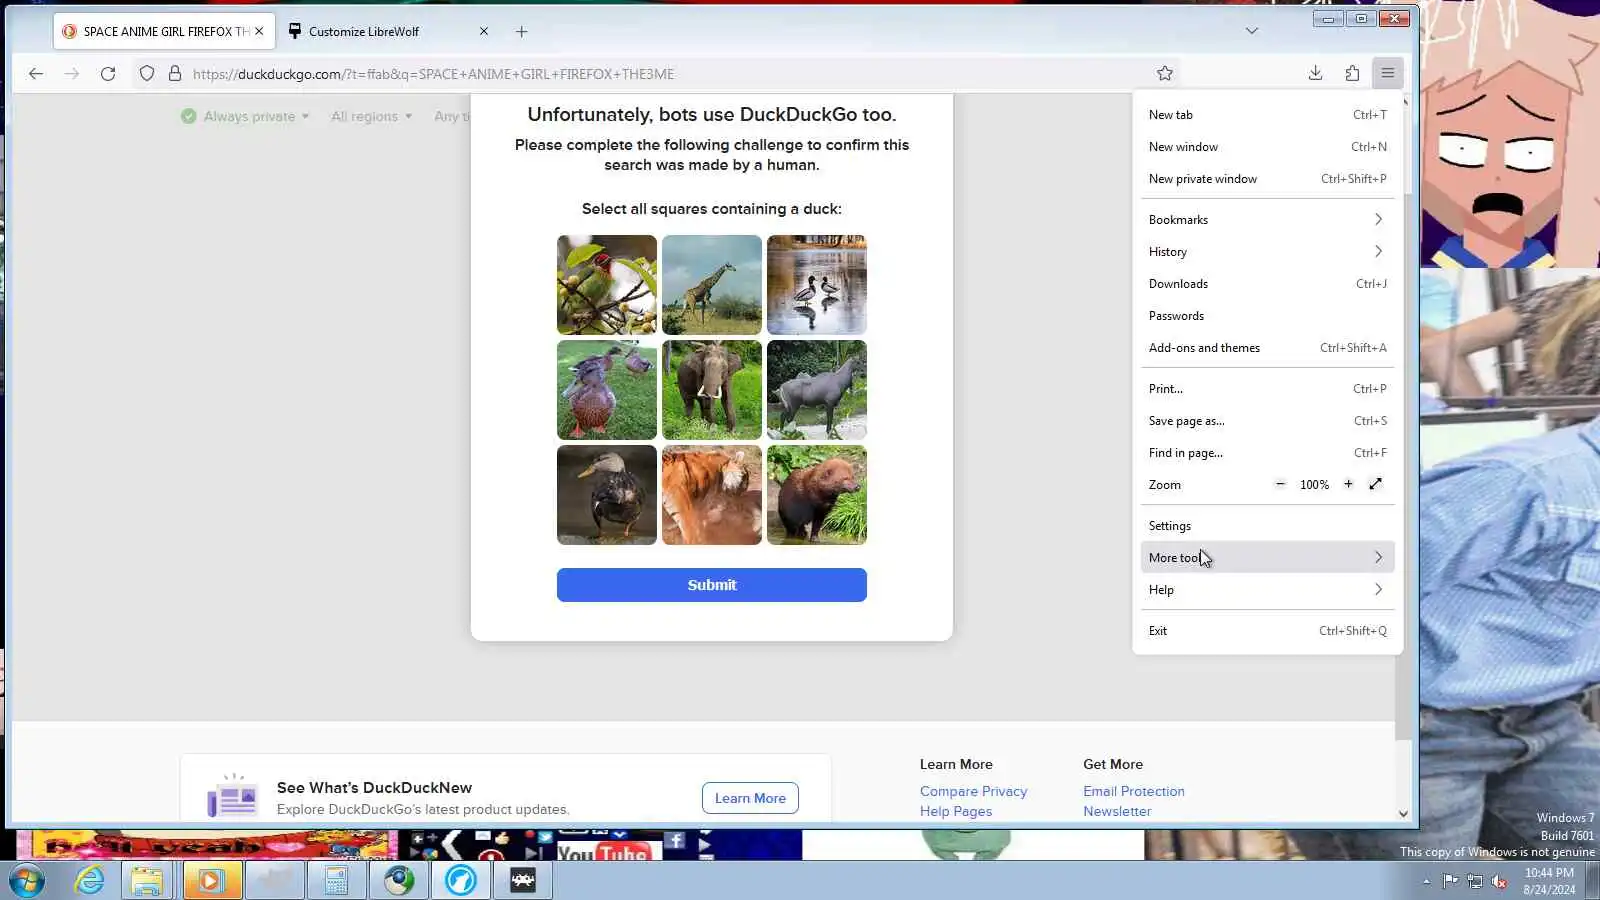Launch Internet Explorer from the taskbar
1600x900 pixels.
pos(90,881)
